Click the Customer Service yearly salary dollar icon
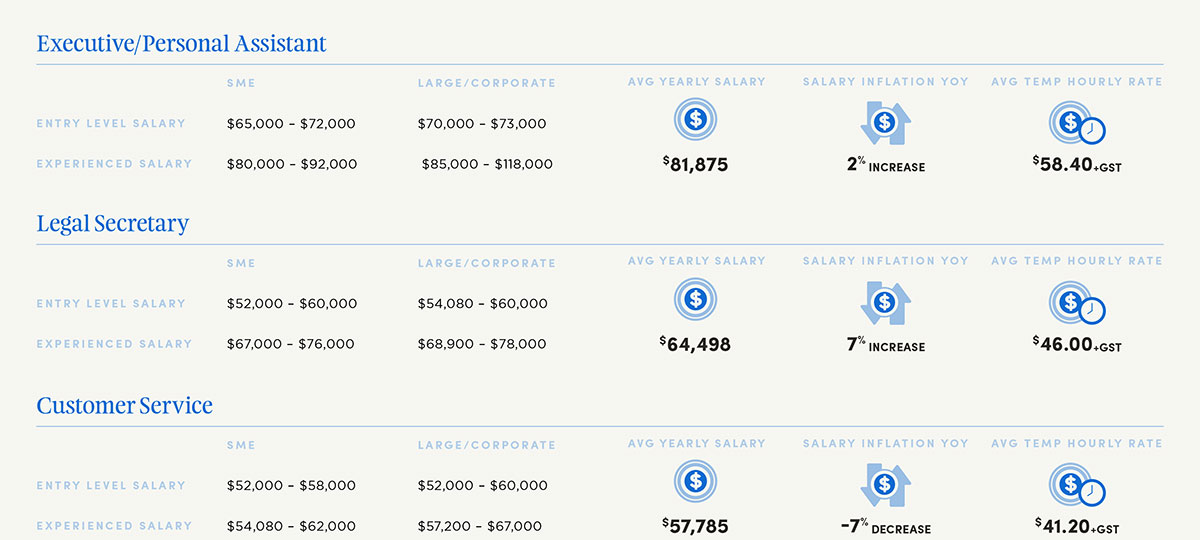Image resolution: width=1200 pixels, height=540 pixels. pos(696,481)
